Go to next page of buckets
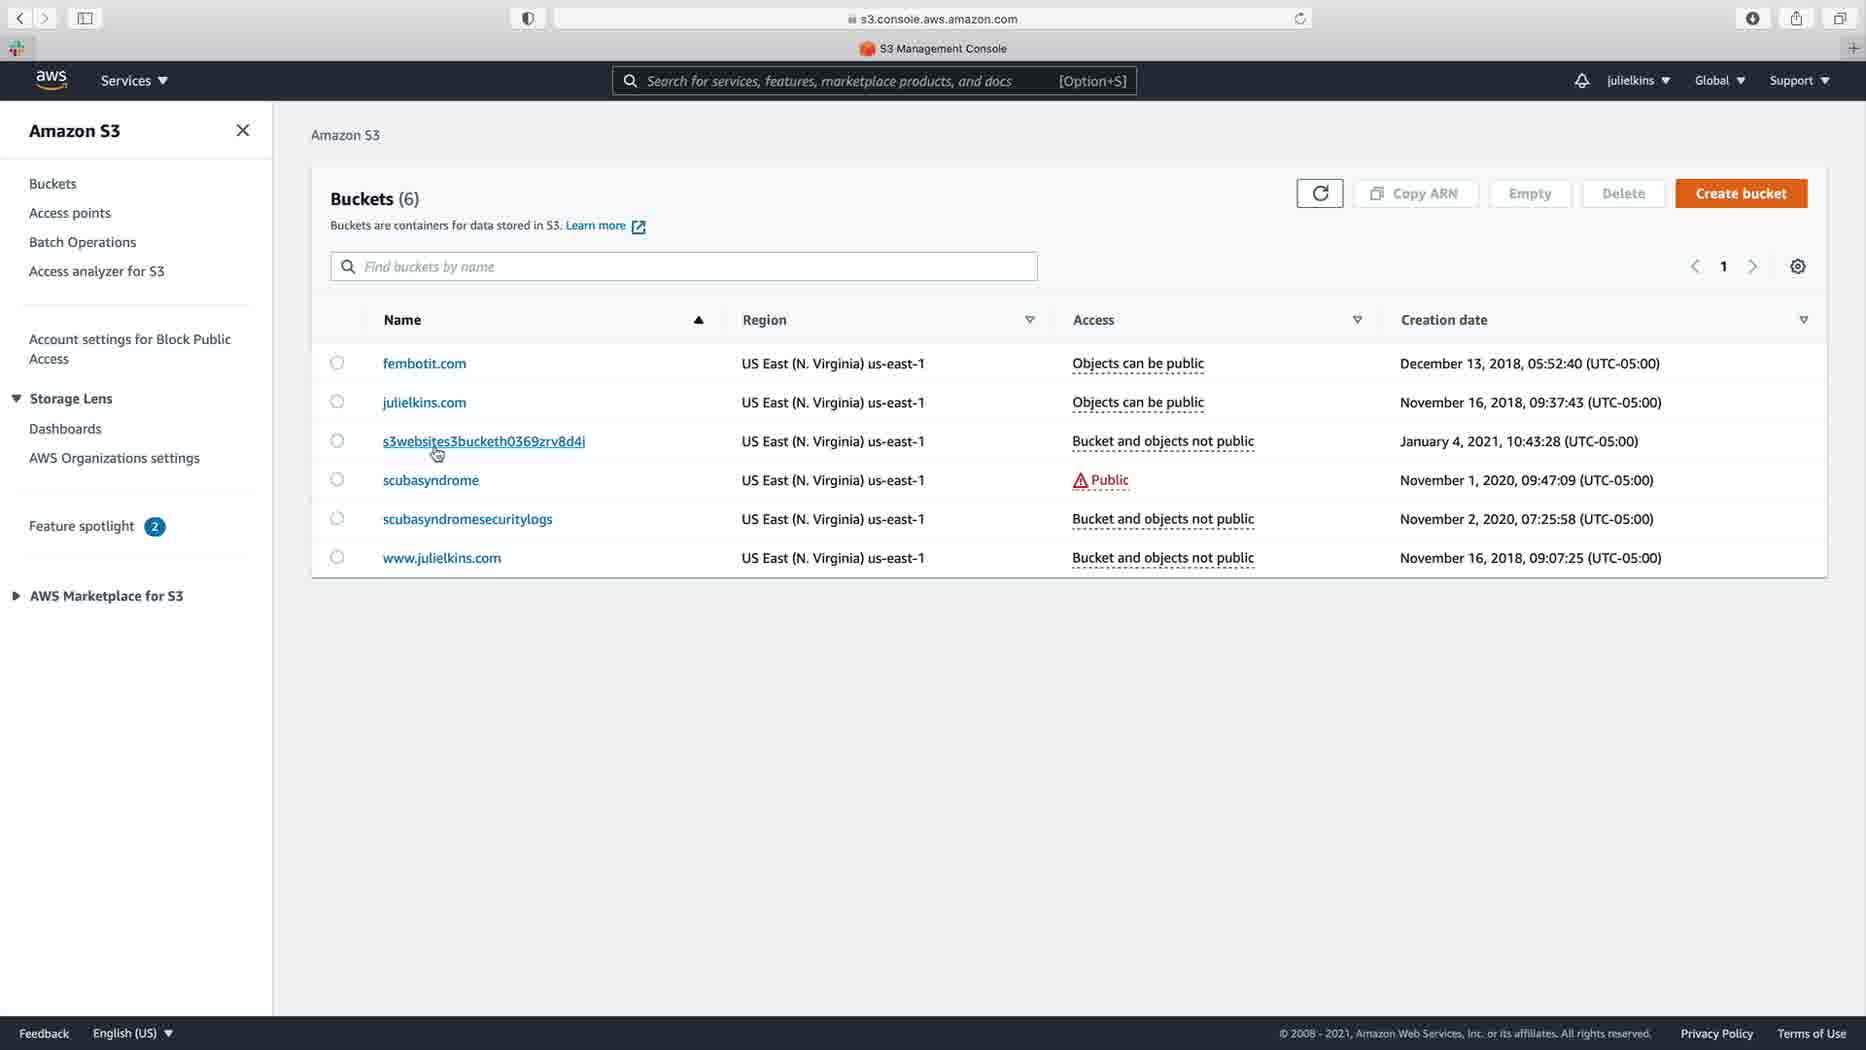The width and height of the screenshot is (1866, 1050). [x=1752, y=266]
